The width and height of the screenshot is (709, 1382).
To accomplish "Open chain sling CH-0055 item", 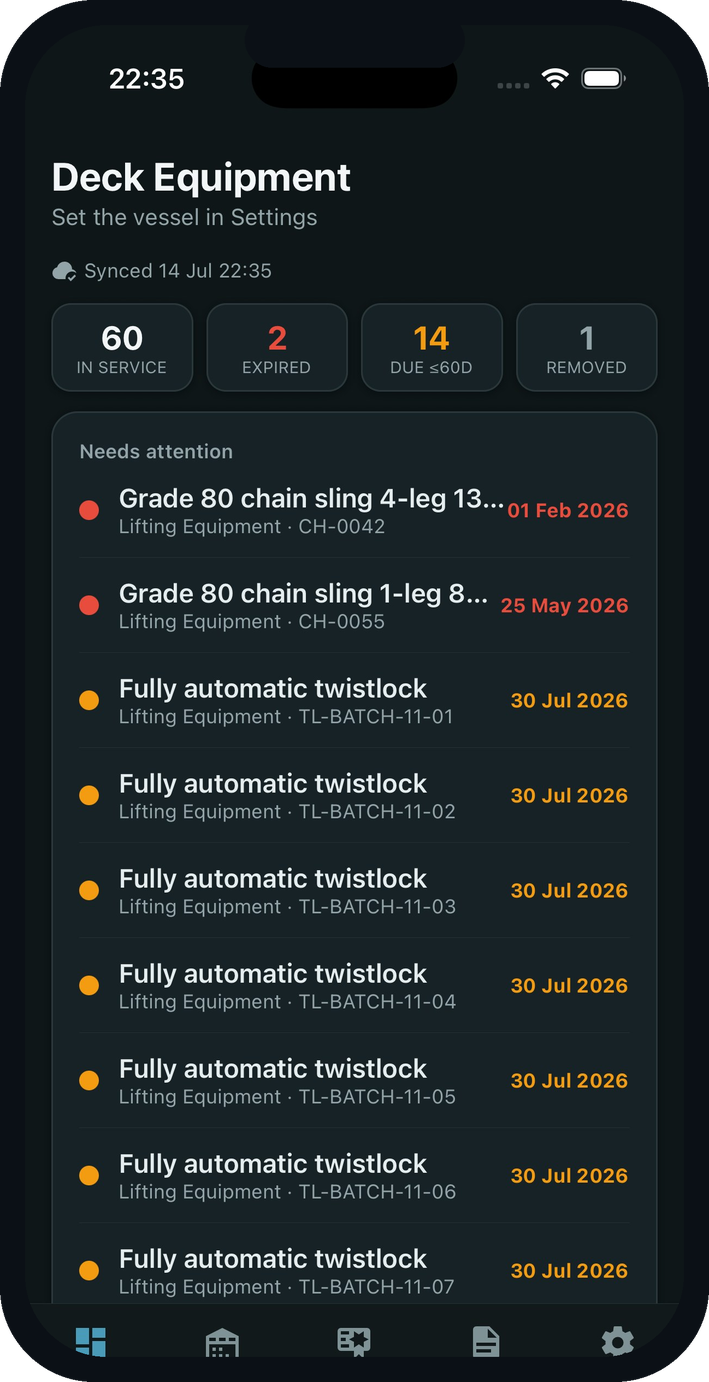I will pyautogui.click(x=354, y=605).
